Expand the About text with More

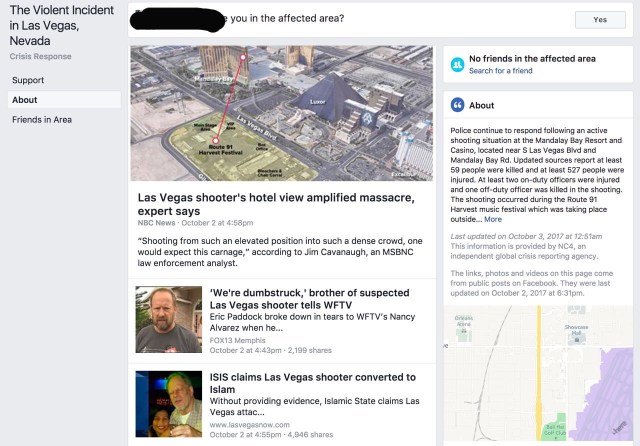(493, 219)
